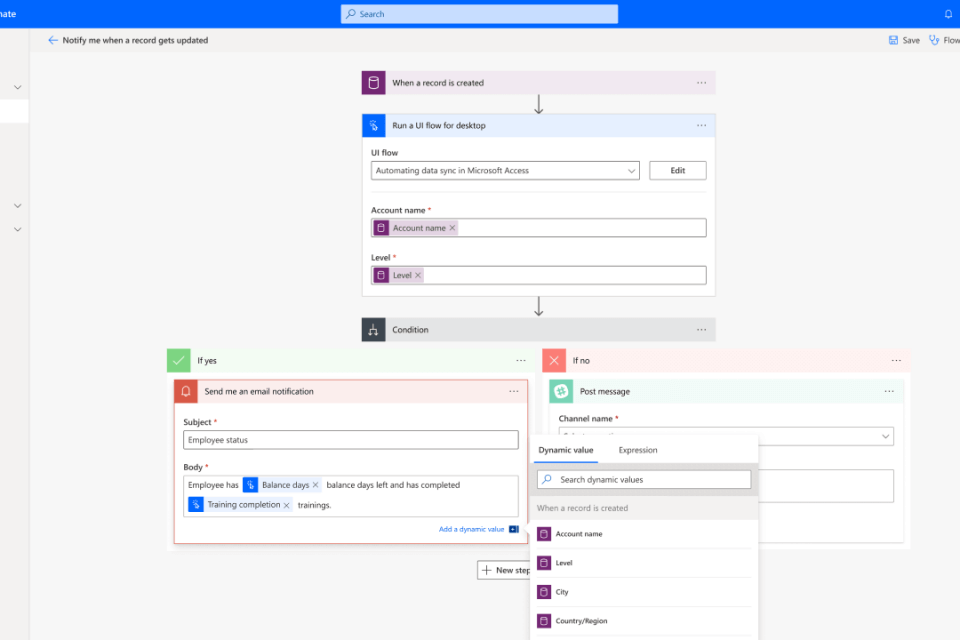Click the red X If no icon
Image resolution: width=960 pixels, height=640 pixels.
point(554,360)
